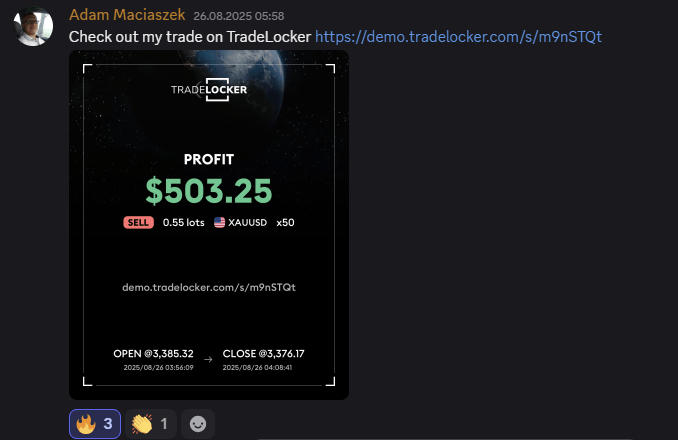Open the TradeLocker trade card image
Viewport: 678px width, 440px height.
(209, 225)
